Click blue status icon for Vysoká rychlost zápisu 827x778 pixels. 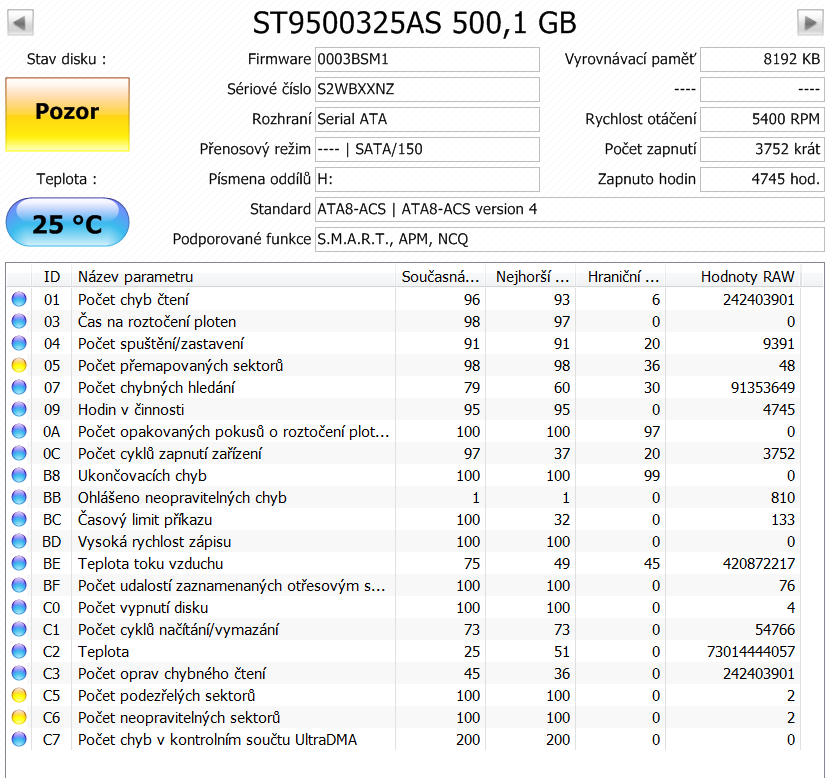pos(19,541)
